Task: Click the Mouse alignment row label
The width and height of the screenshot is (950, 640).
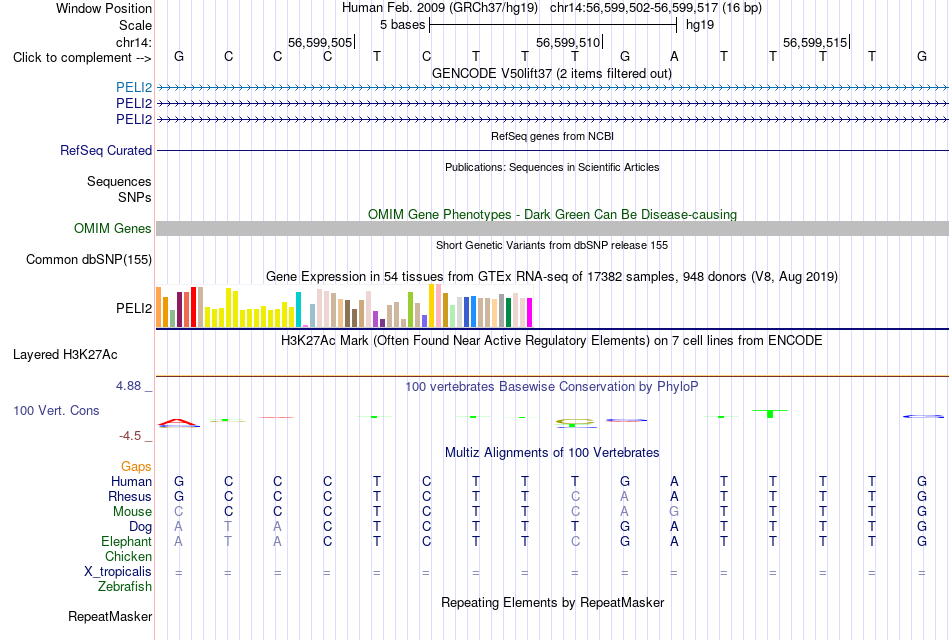Action: coord(132,512)
